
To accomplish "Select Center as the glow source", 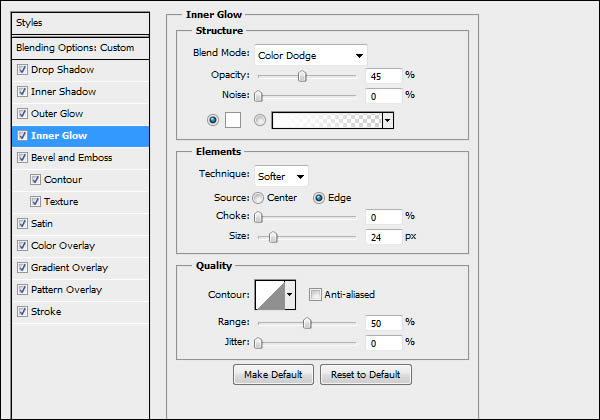I will (x=259, y=197).
